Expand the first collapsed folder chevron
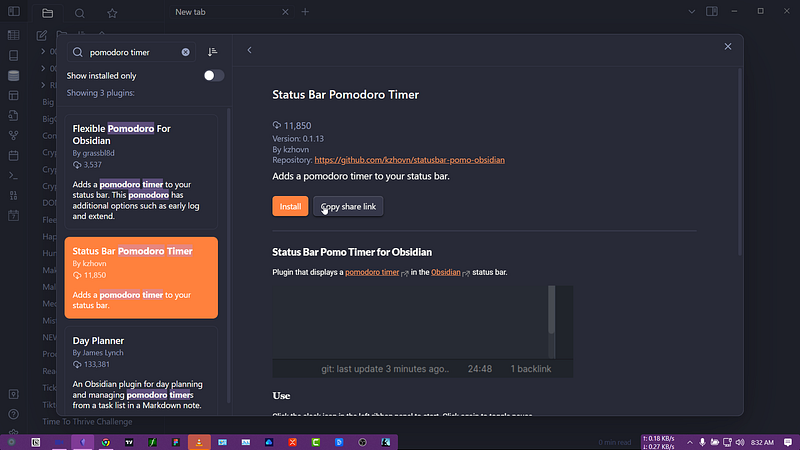The height and width of the screenshot is (450, 800). (x=43, y=52)
